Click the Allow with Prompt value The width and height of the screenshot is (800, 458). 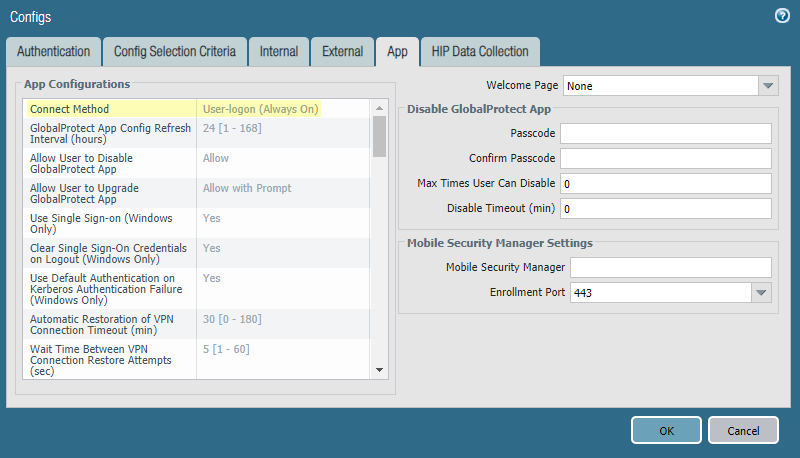[x=247, y=188]
